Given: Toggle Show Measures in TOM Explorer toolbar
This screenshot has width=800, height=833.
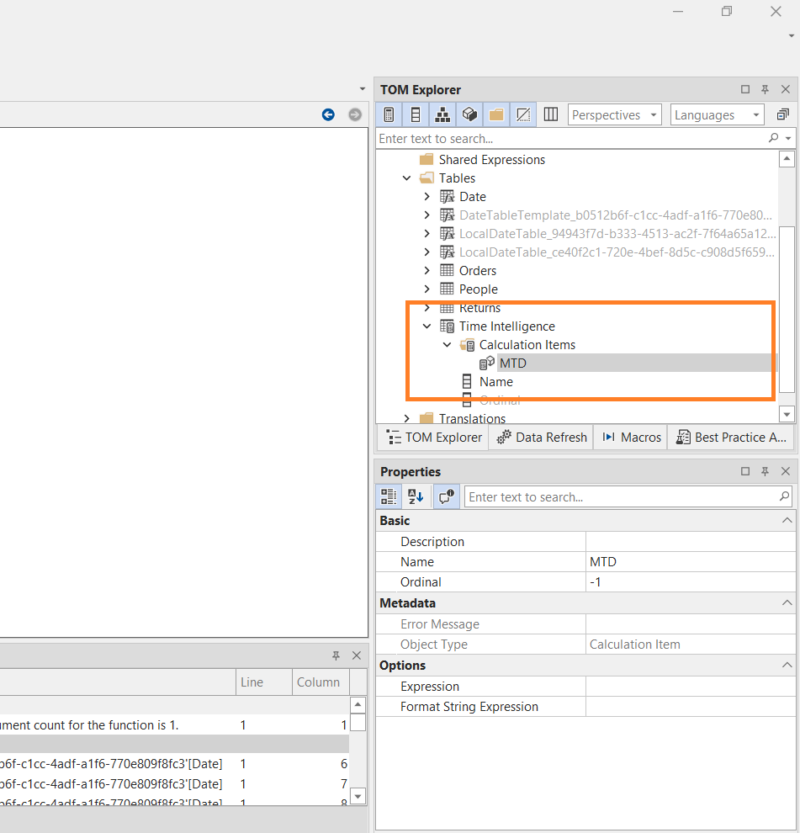Looking at the screenshot, I should point(390,115).
